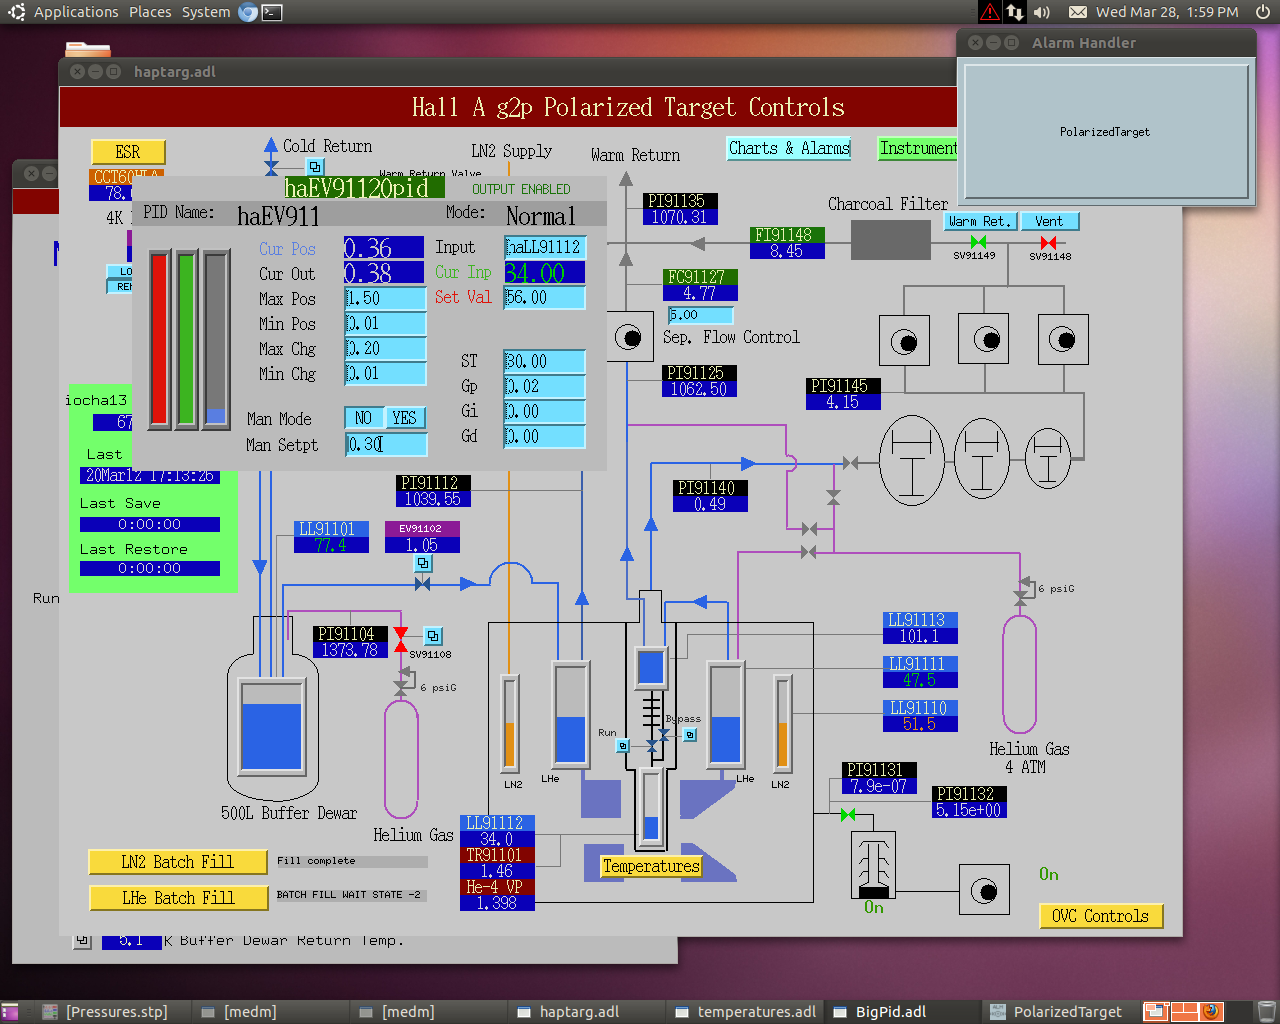Click the mail envelope indicator in top panel
This screenshot has width=1280, height=1024.
coord(1078,12)
